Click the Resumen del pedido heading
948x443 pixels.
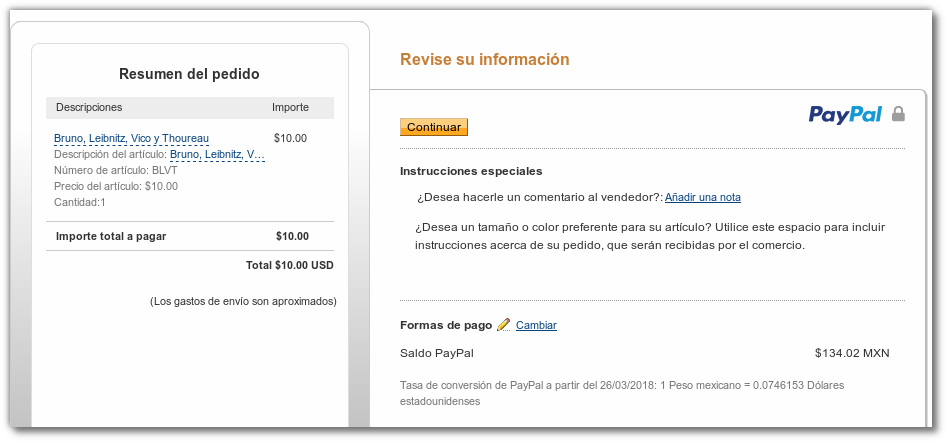point(189,74)
